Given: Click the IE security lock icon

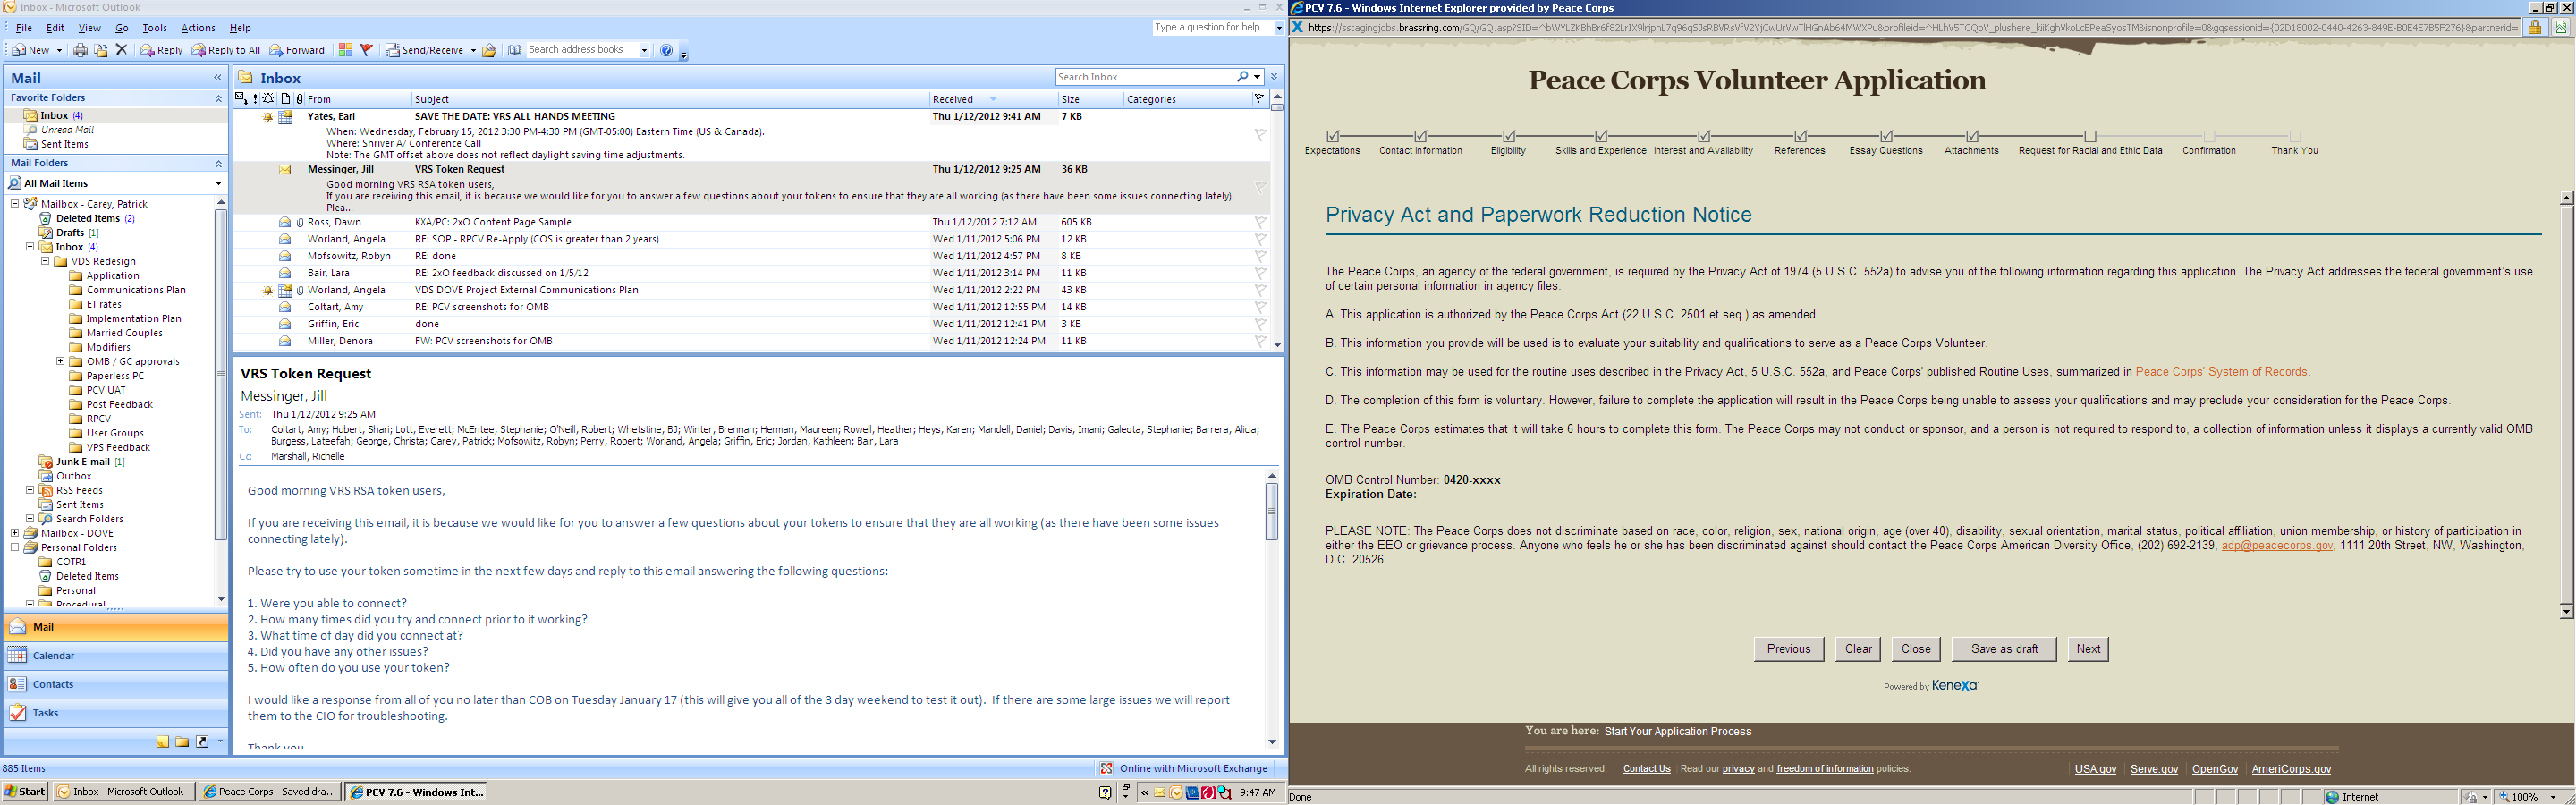Looking at the screenshot, I should pos(2535,28).
